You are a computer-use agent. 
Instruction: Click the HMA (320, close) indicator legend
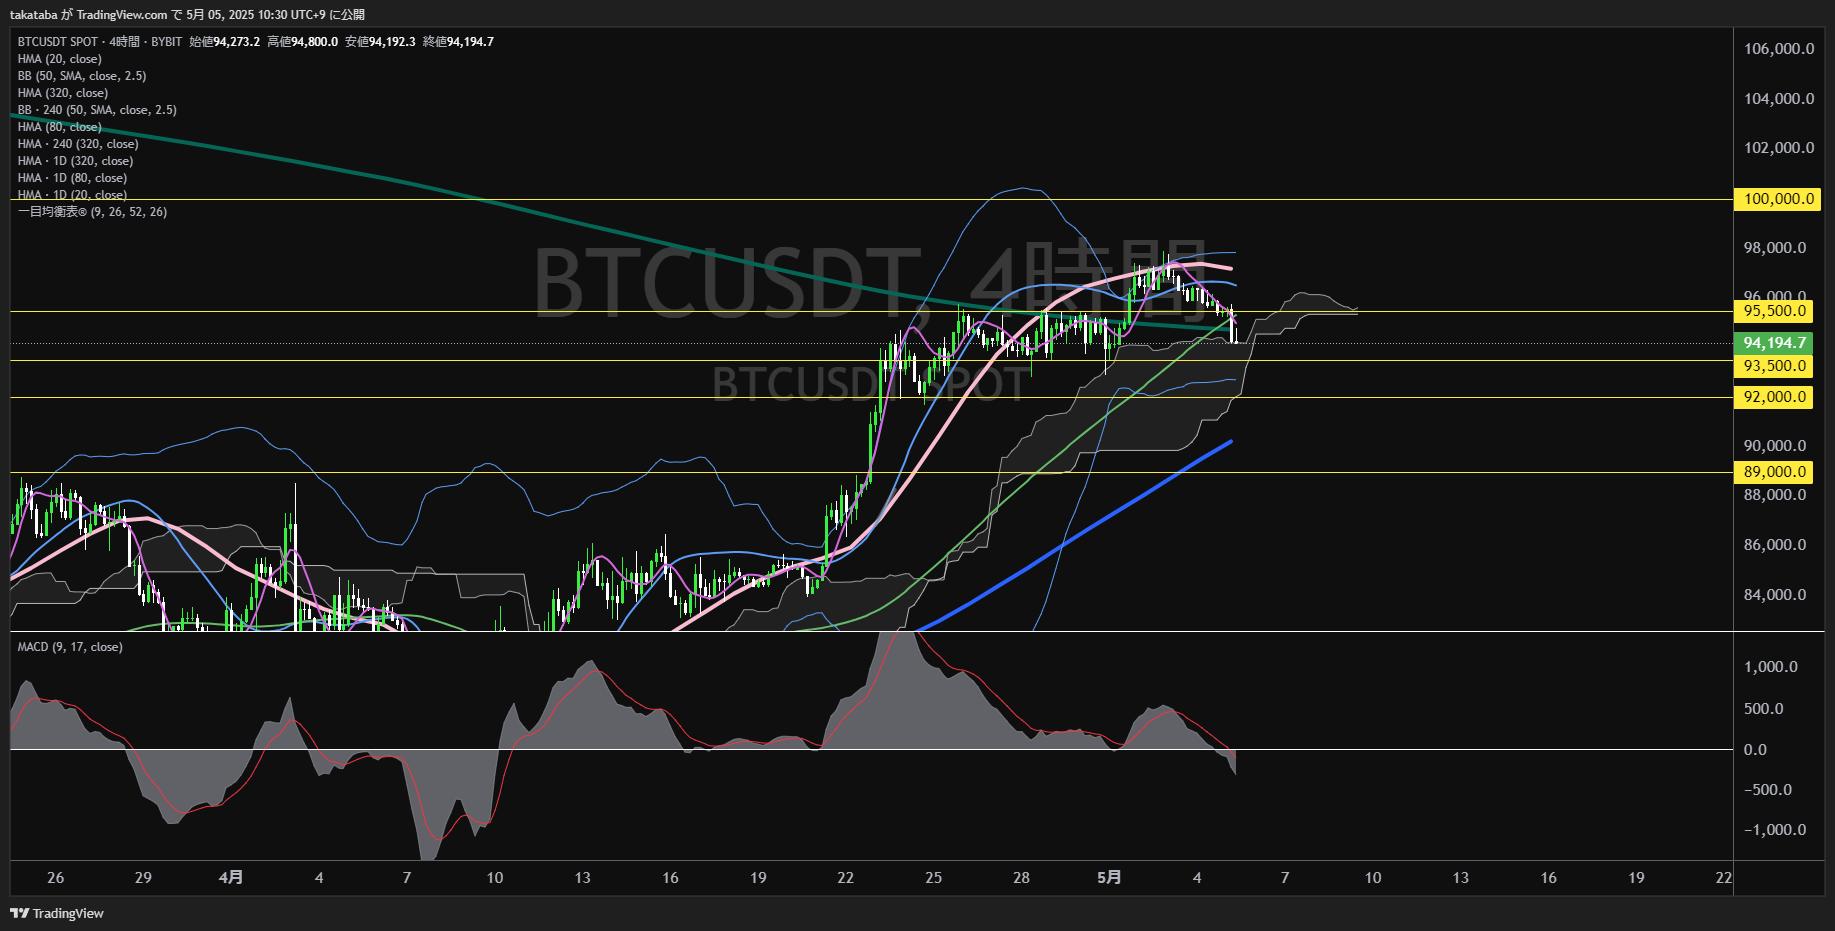tap(63, 93)
